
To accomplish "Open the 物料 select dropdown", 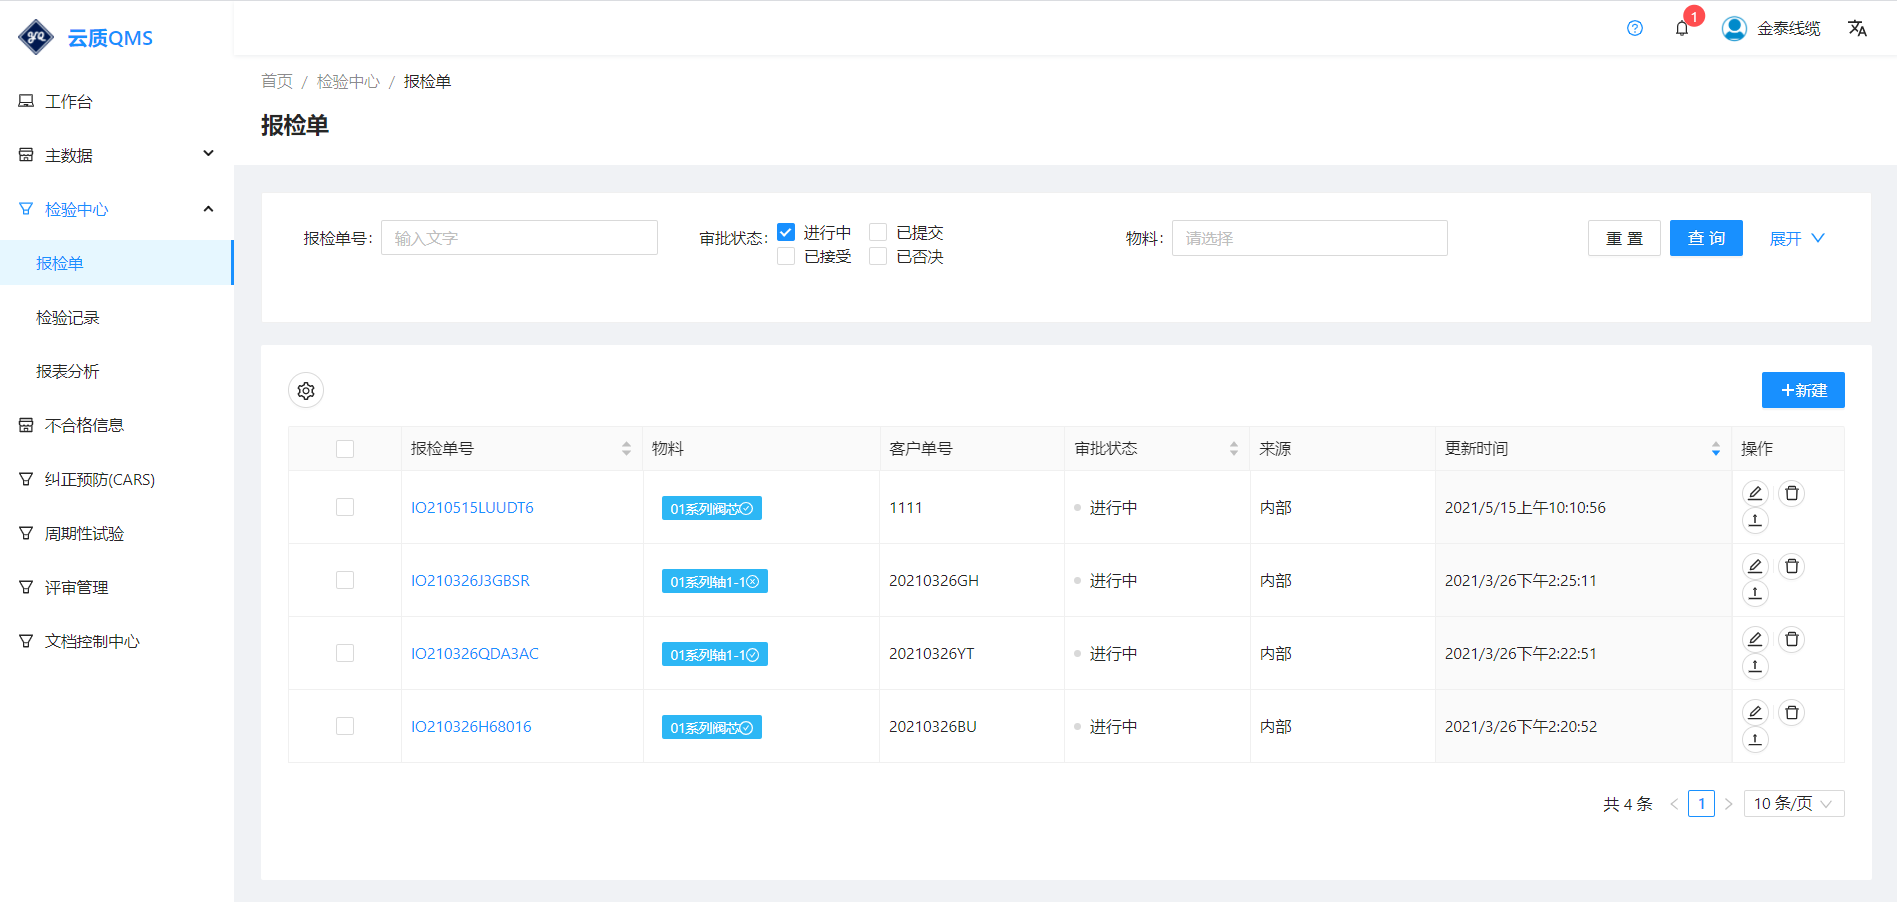I will [1310, 238].
